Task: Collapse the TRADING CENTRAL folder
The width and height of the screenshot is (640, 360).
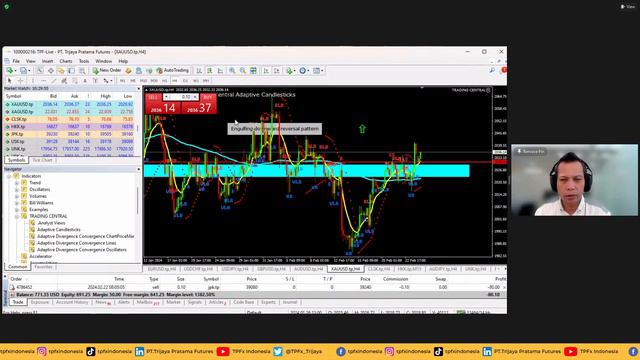Action: pyautogui.click(x=17, y=216)
